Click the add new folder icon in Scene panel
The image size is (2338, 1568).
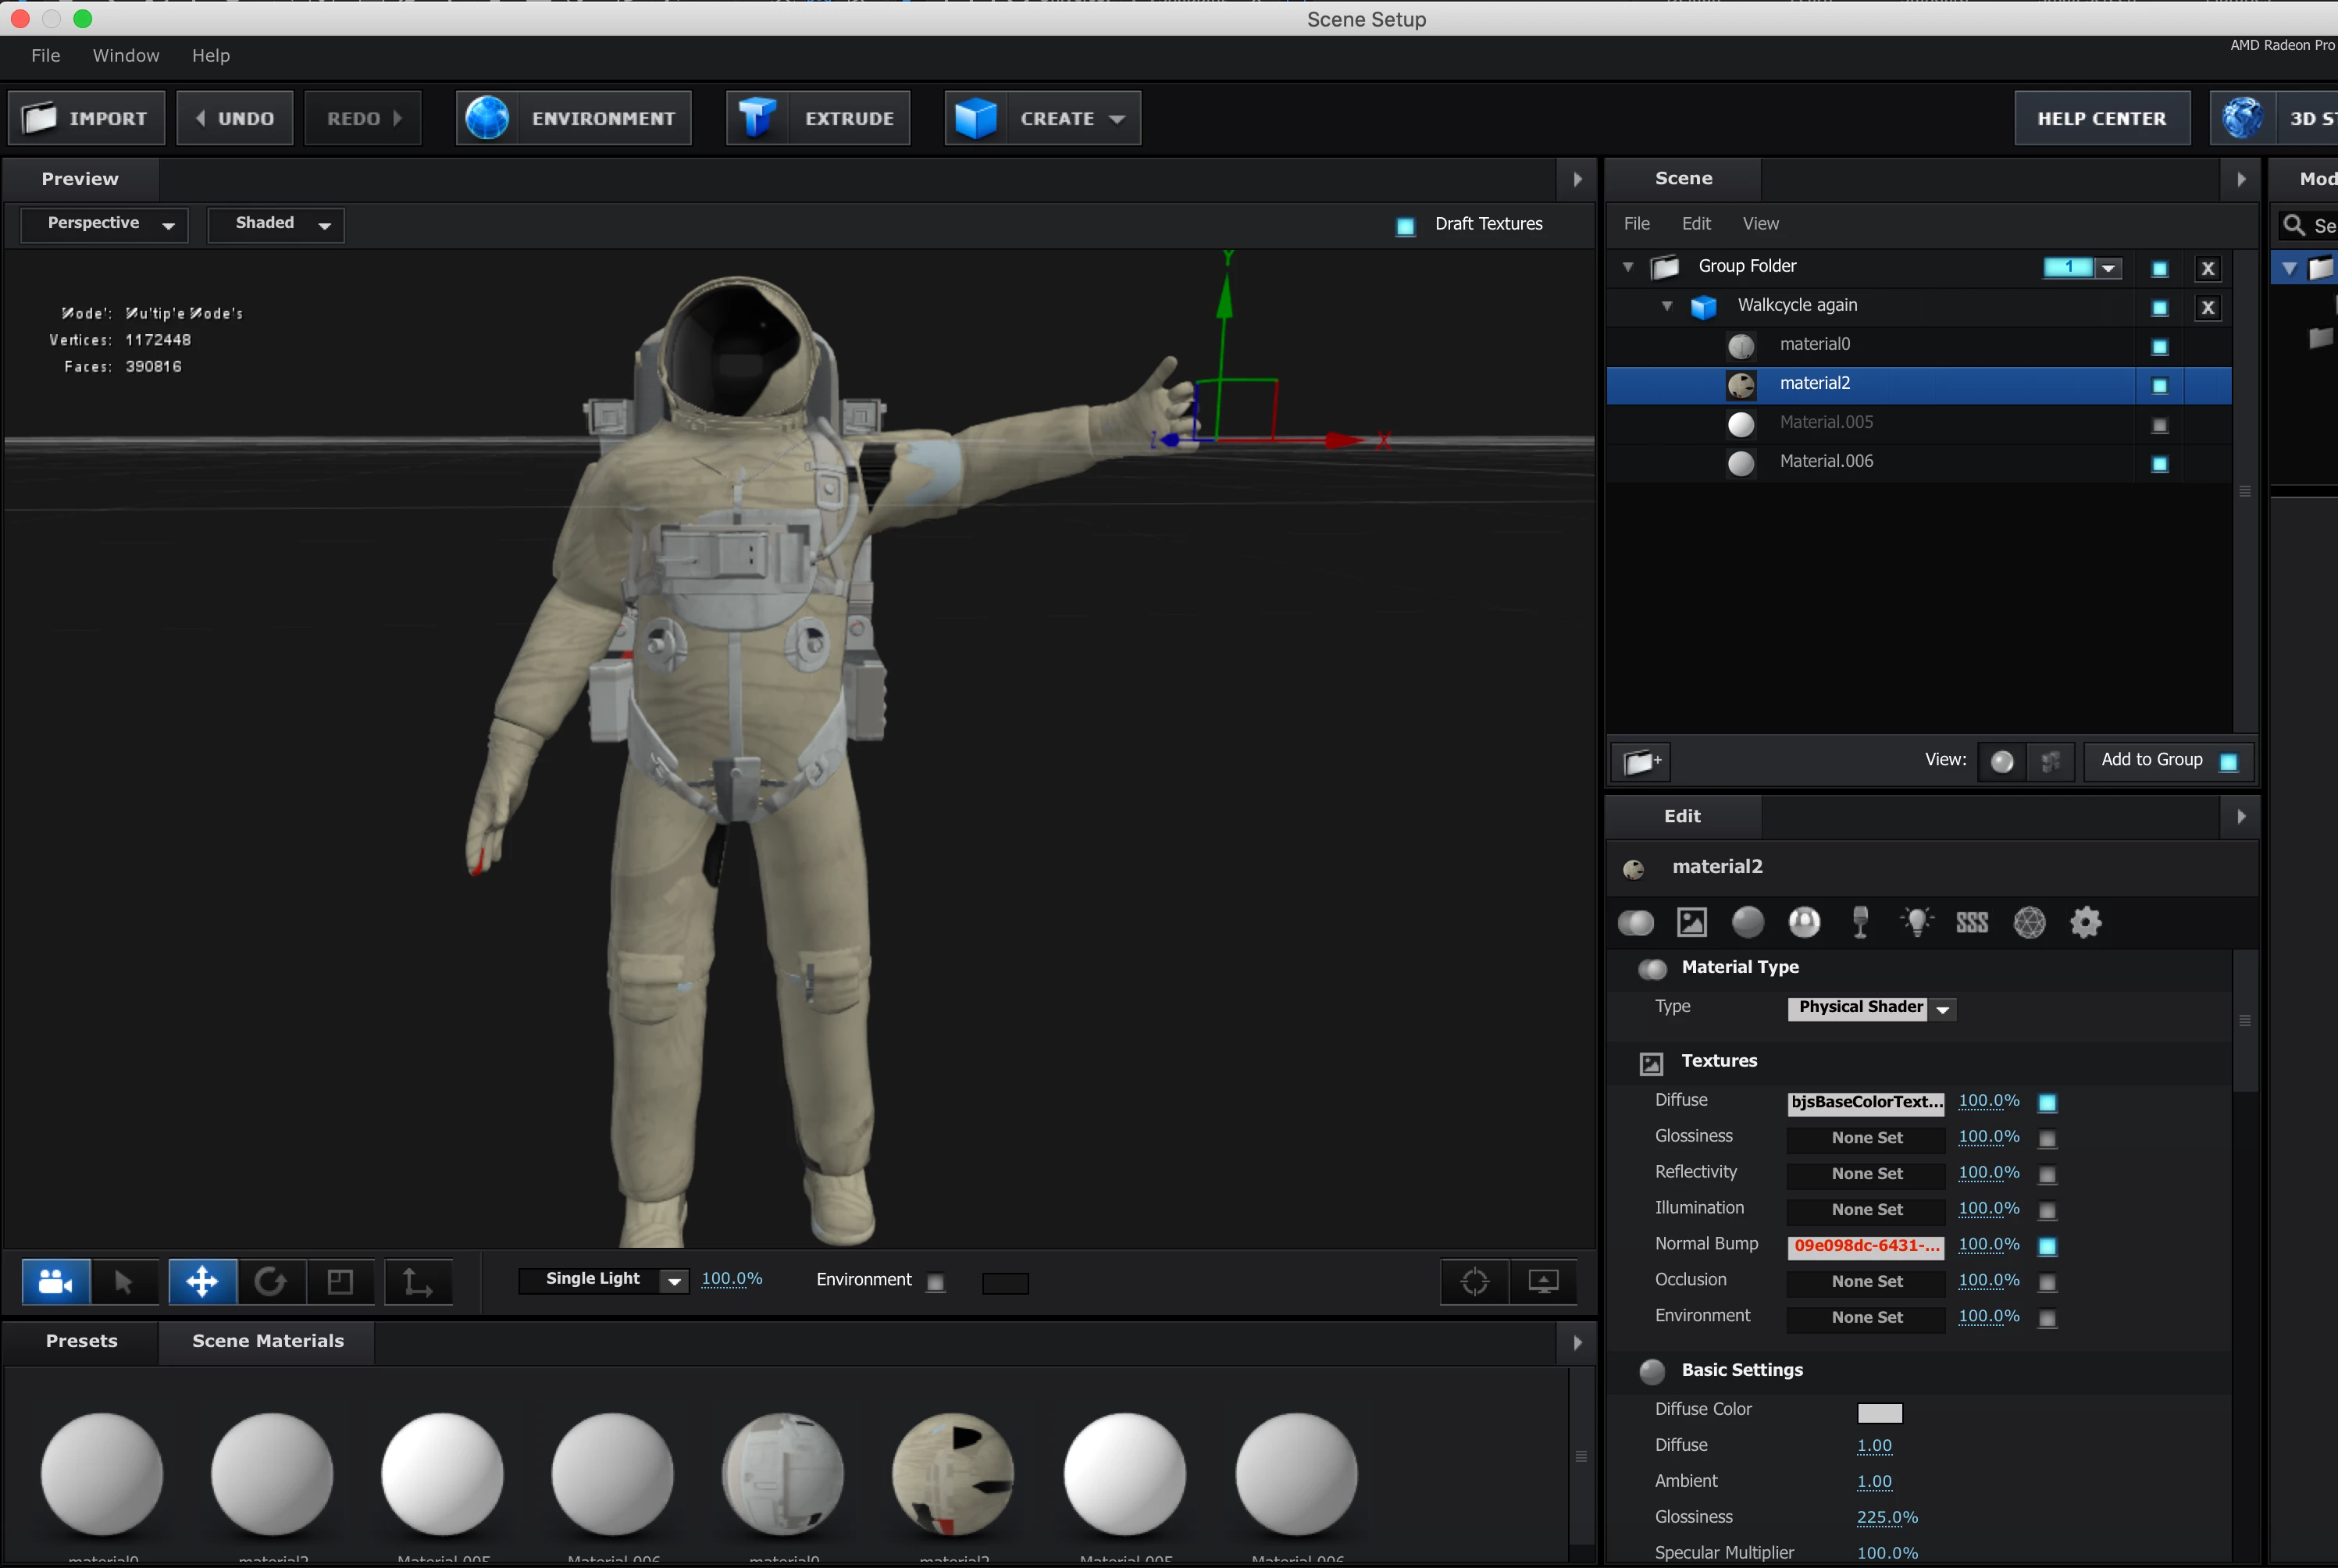(x=1641, y=762)
